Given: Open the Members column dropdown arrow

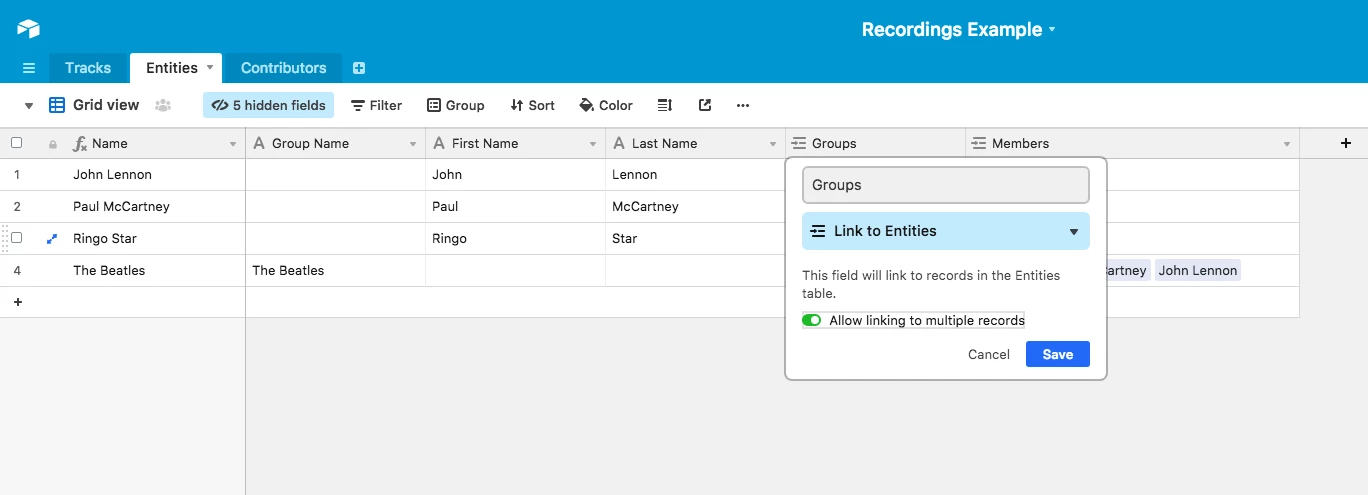Looking at the screenshot, I should [x=1287, y=144].
